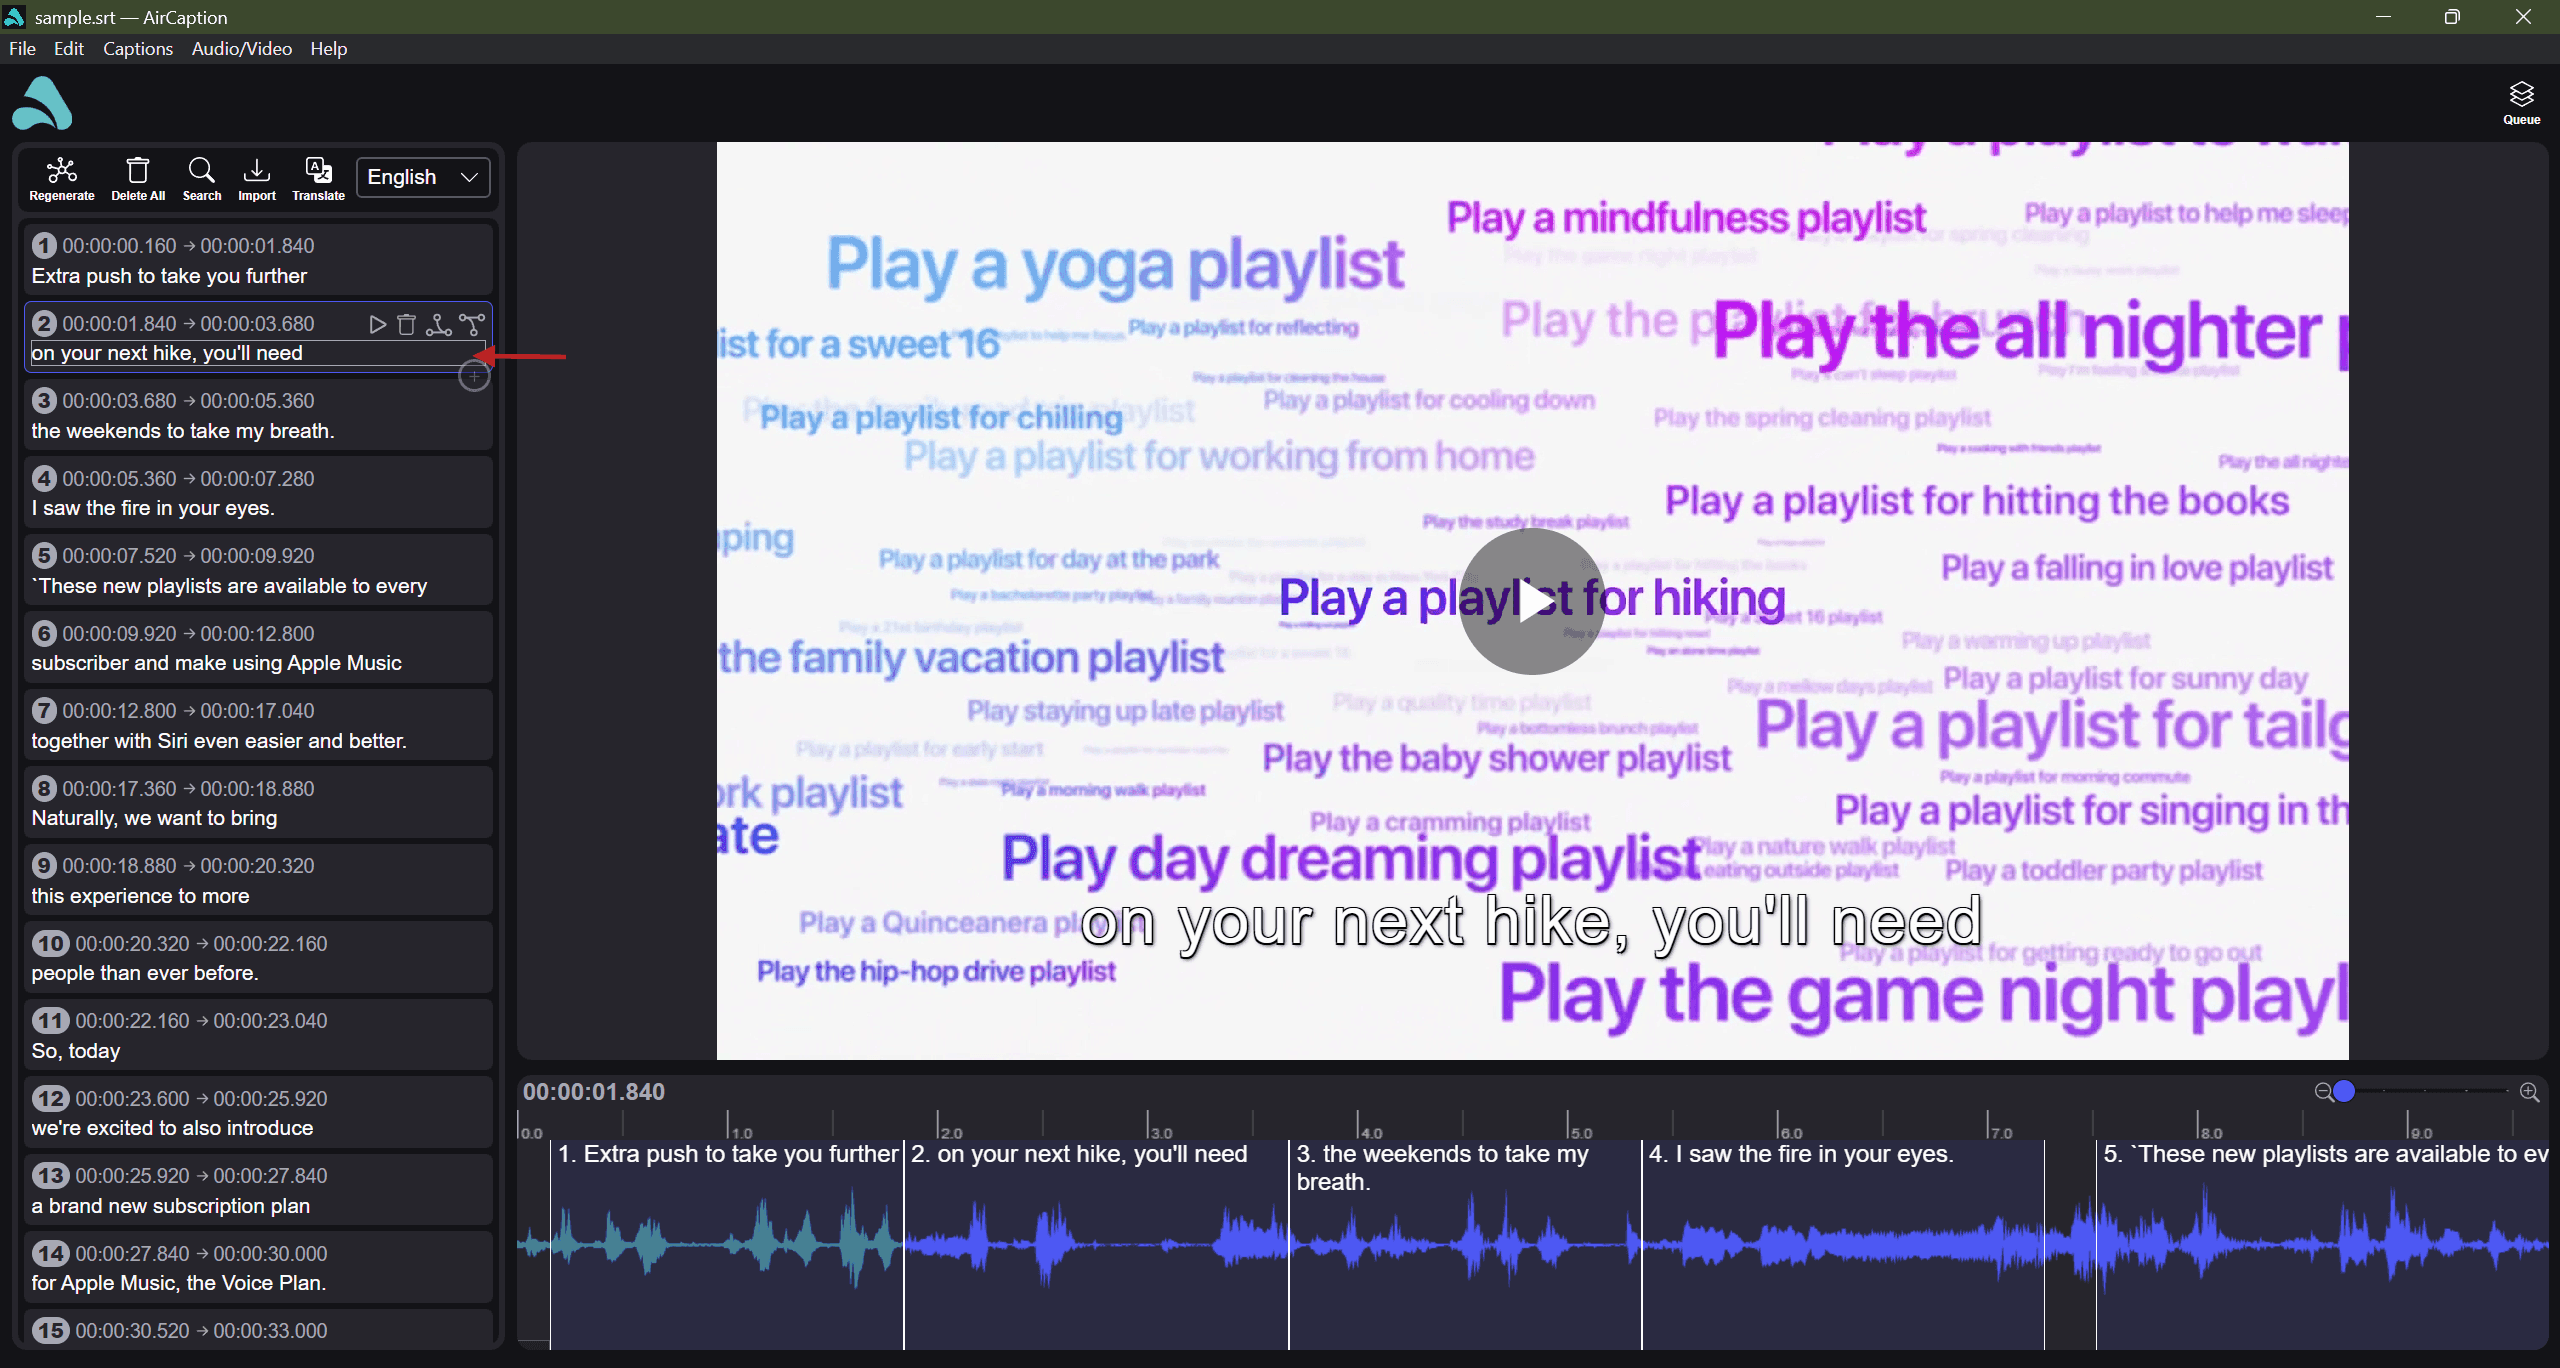Click the AirCaption logo
Viewport: 2560px width, 1368px height.
(x=42, y=103)
